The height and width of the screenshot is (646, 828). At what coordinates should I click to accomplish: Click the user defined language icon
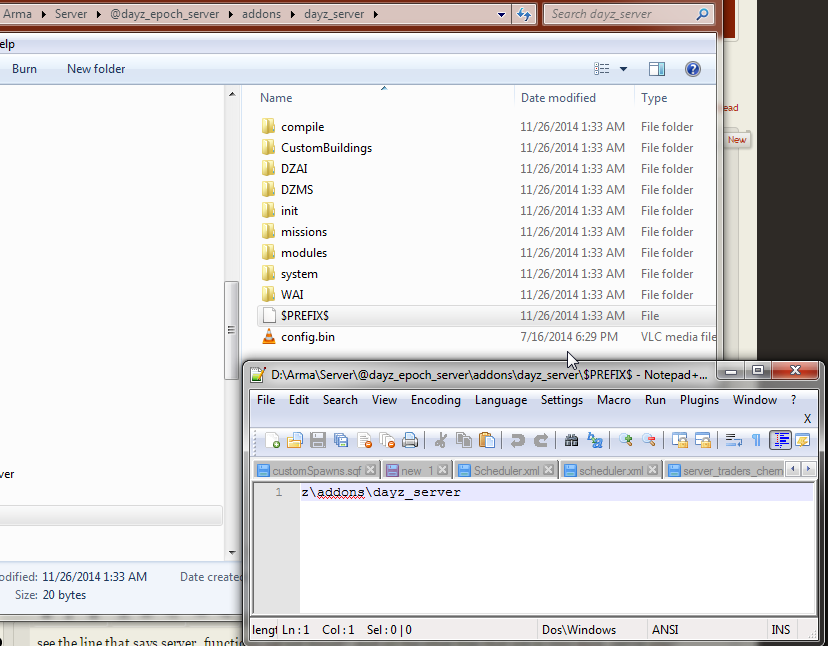[803, 440]
